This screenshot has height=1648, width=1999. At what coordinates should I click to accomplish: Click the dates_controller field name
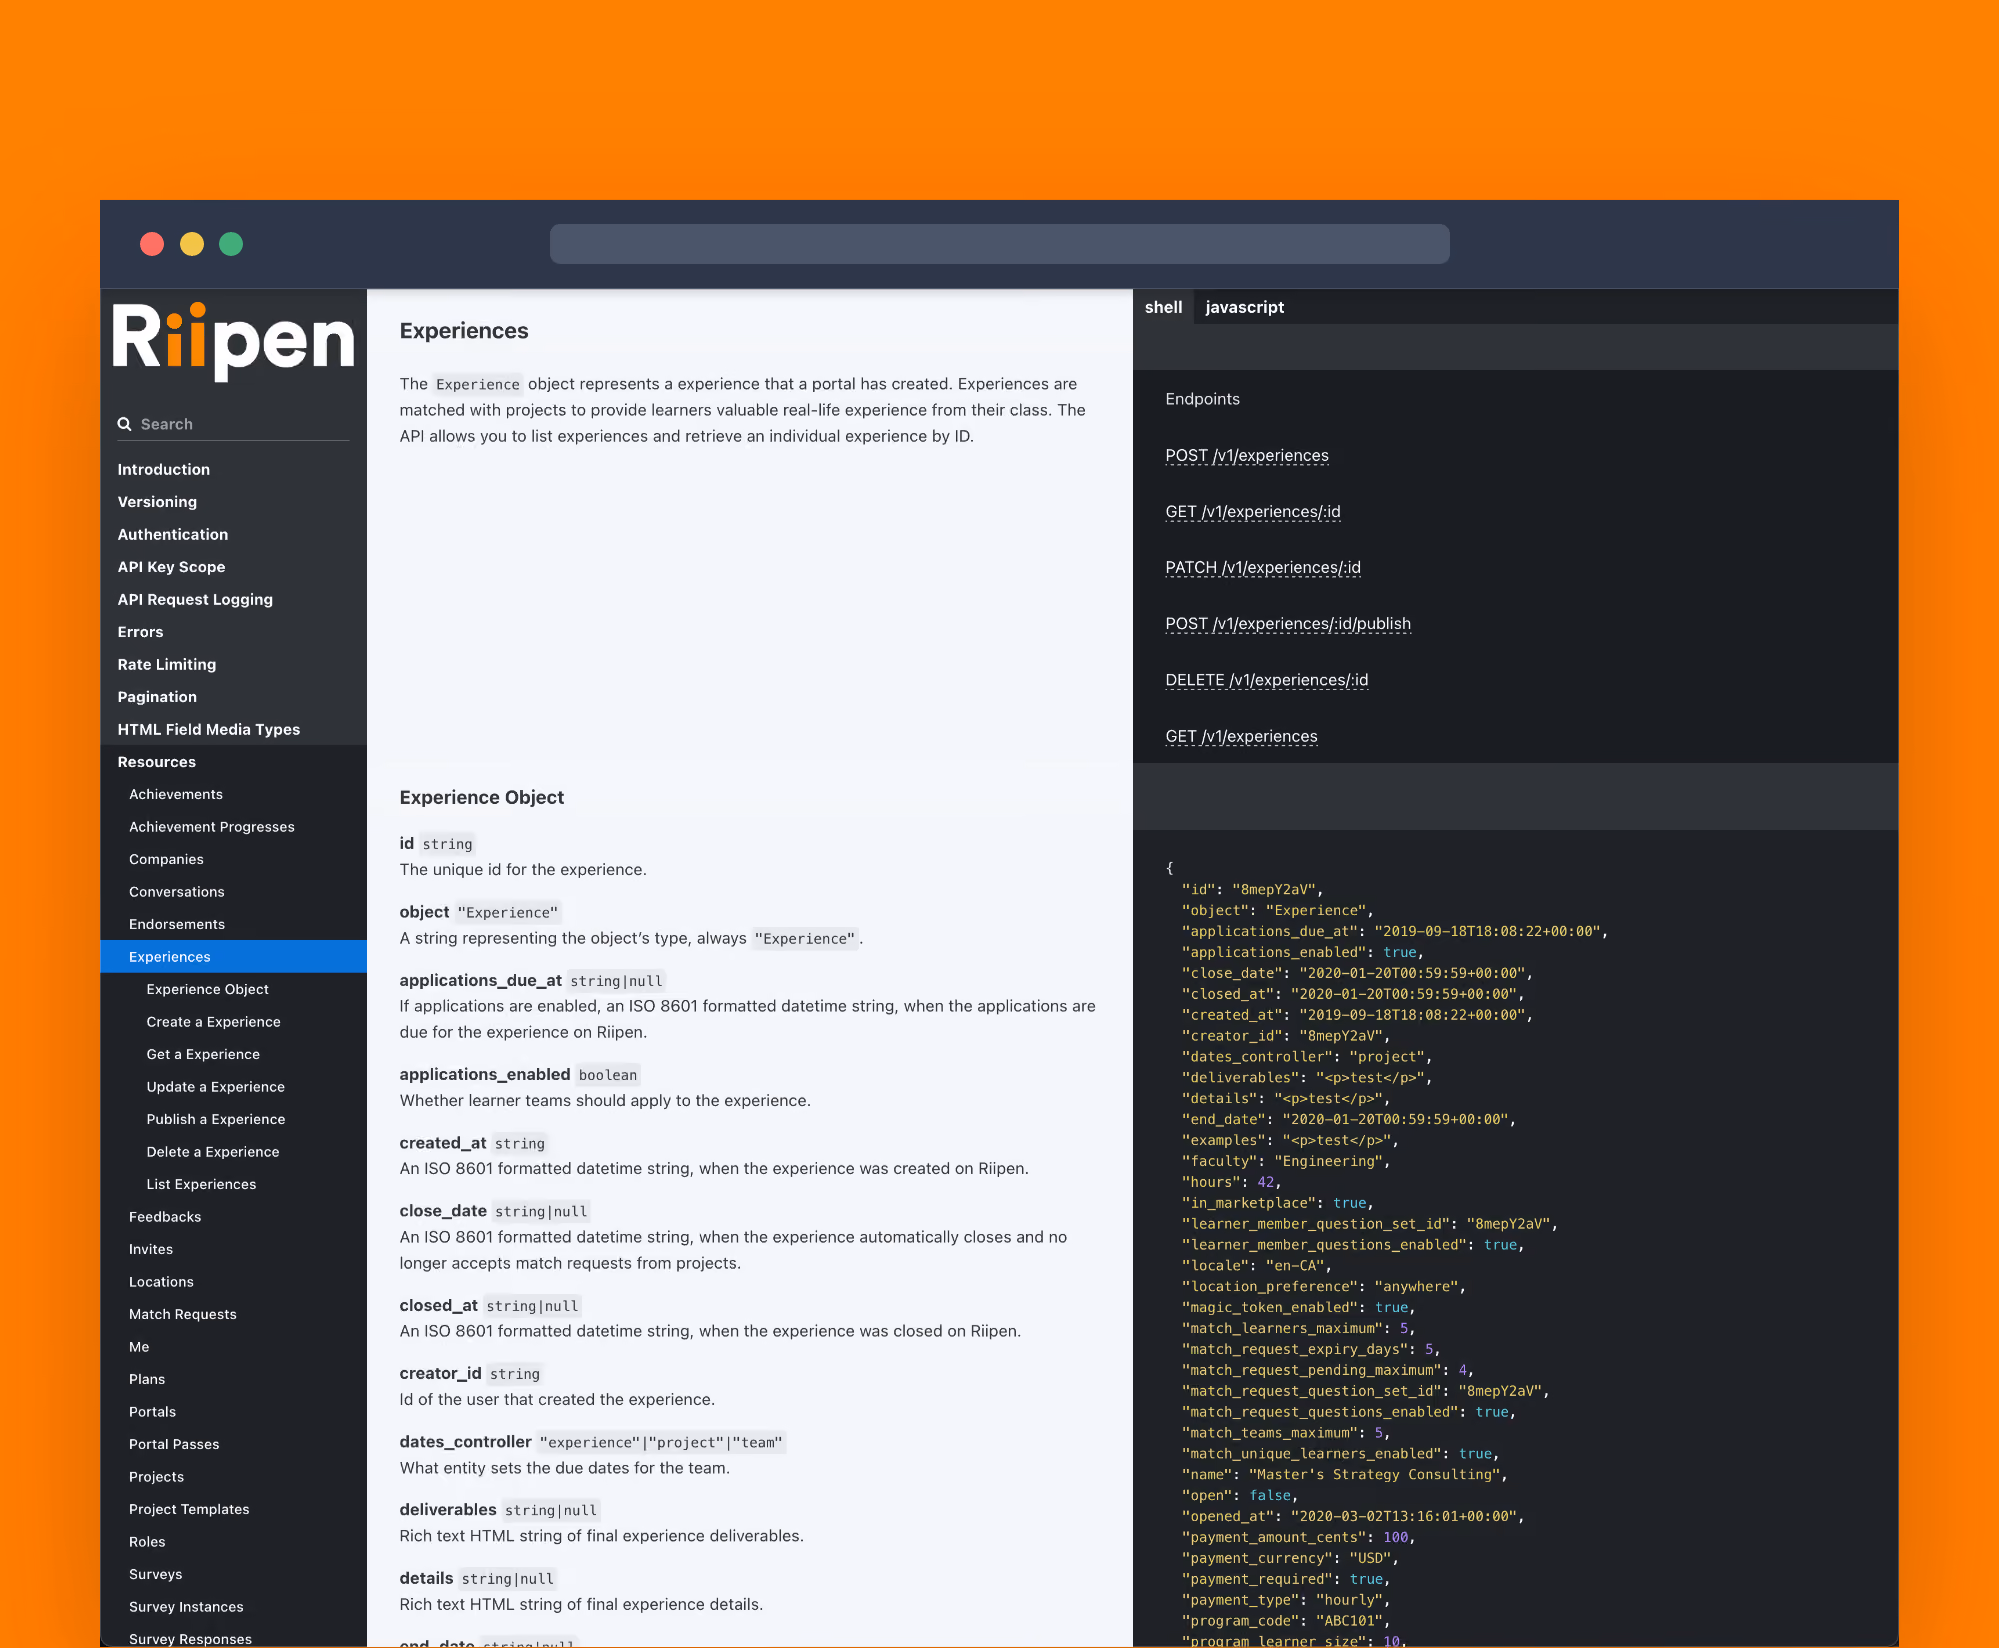click(x=465, y=1441)
